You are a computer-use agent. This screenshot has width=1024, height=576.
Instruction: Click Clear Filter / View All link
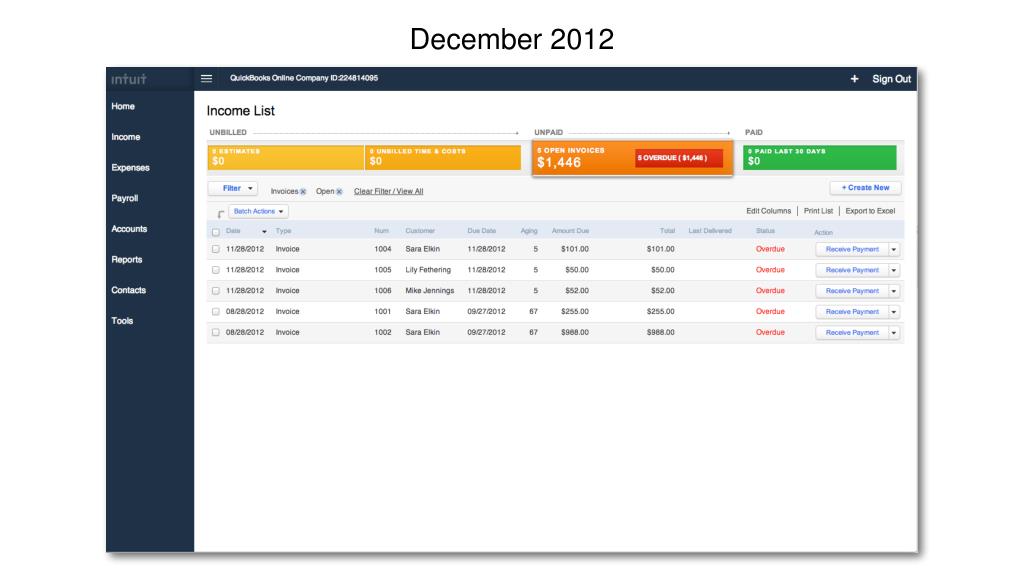click(x=389, y=191)
